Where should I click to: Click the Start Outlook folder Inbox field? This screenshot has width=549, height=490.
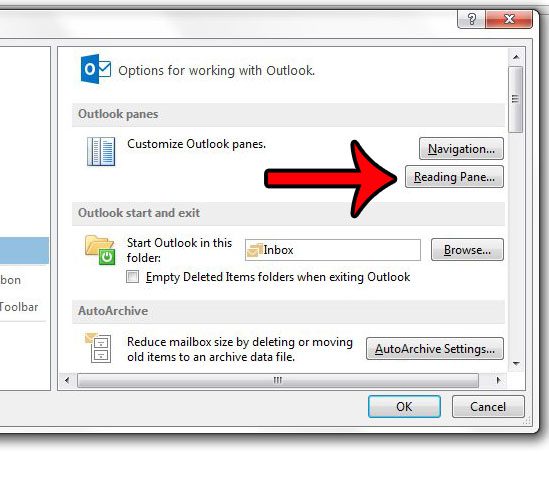click(x=333, y=250)
